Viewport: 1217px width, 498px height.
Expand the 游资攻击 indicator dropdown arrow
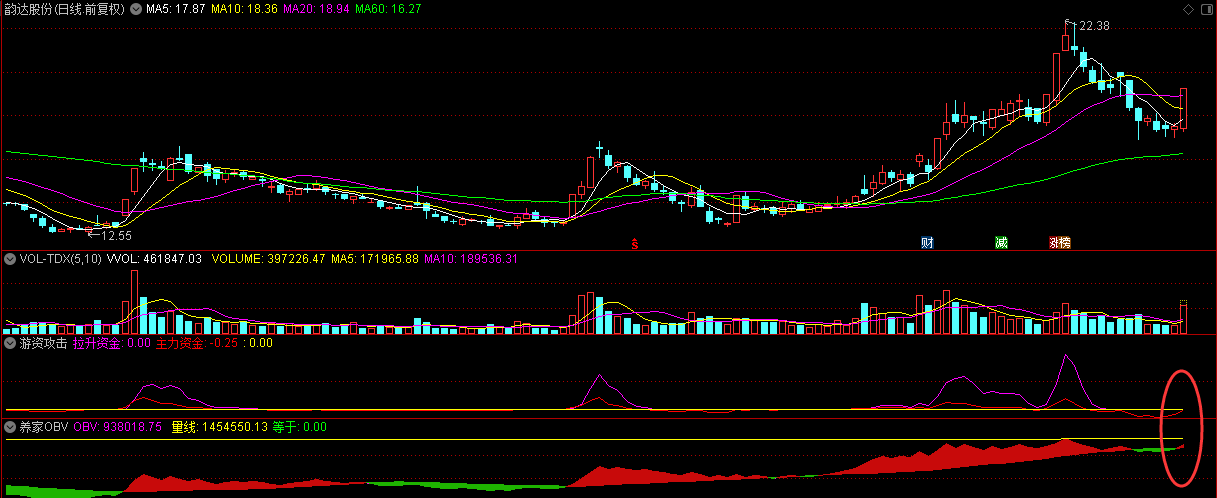(10, 343)
